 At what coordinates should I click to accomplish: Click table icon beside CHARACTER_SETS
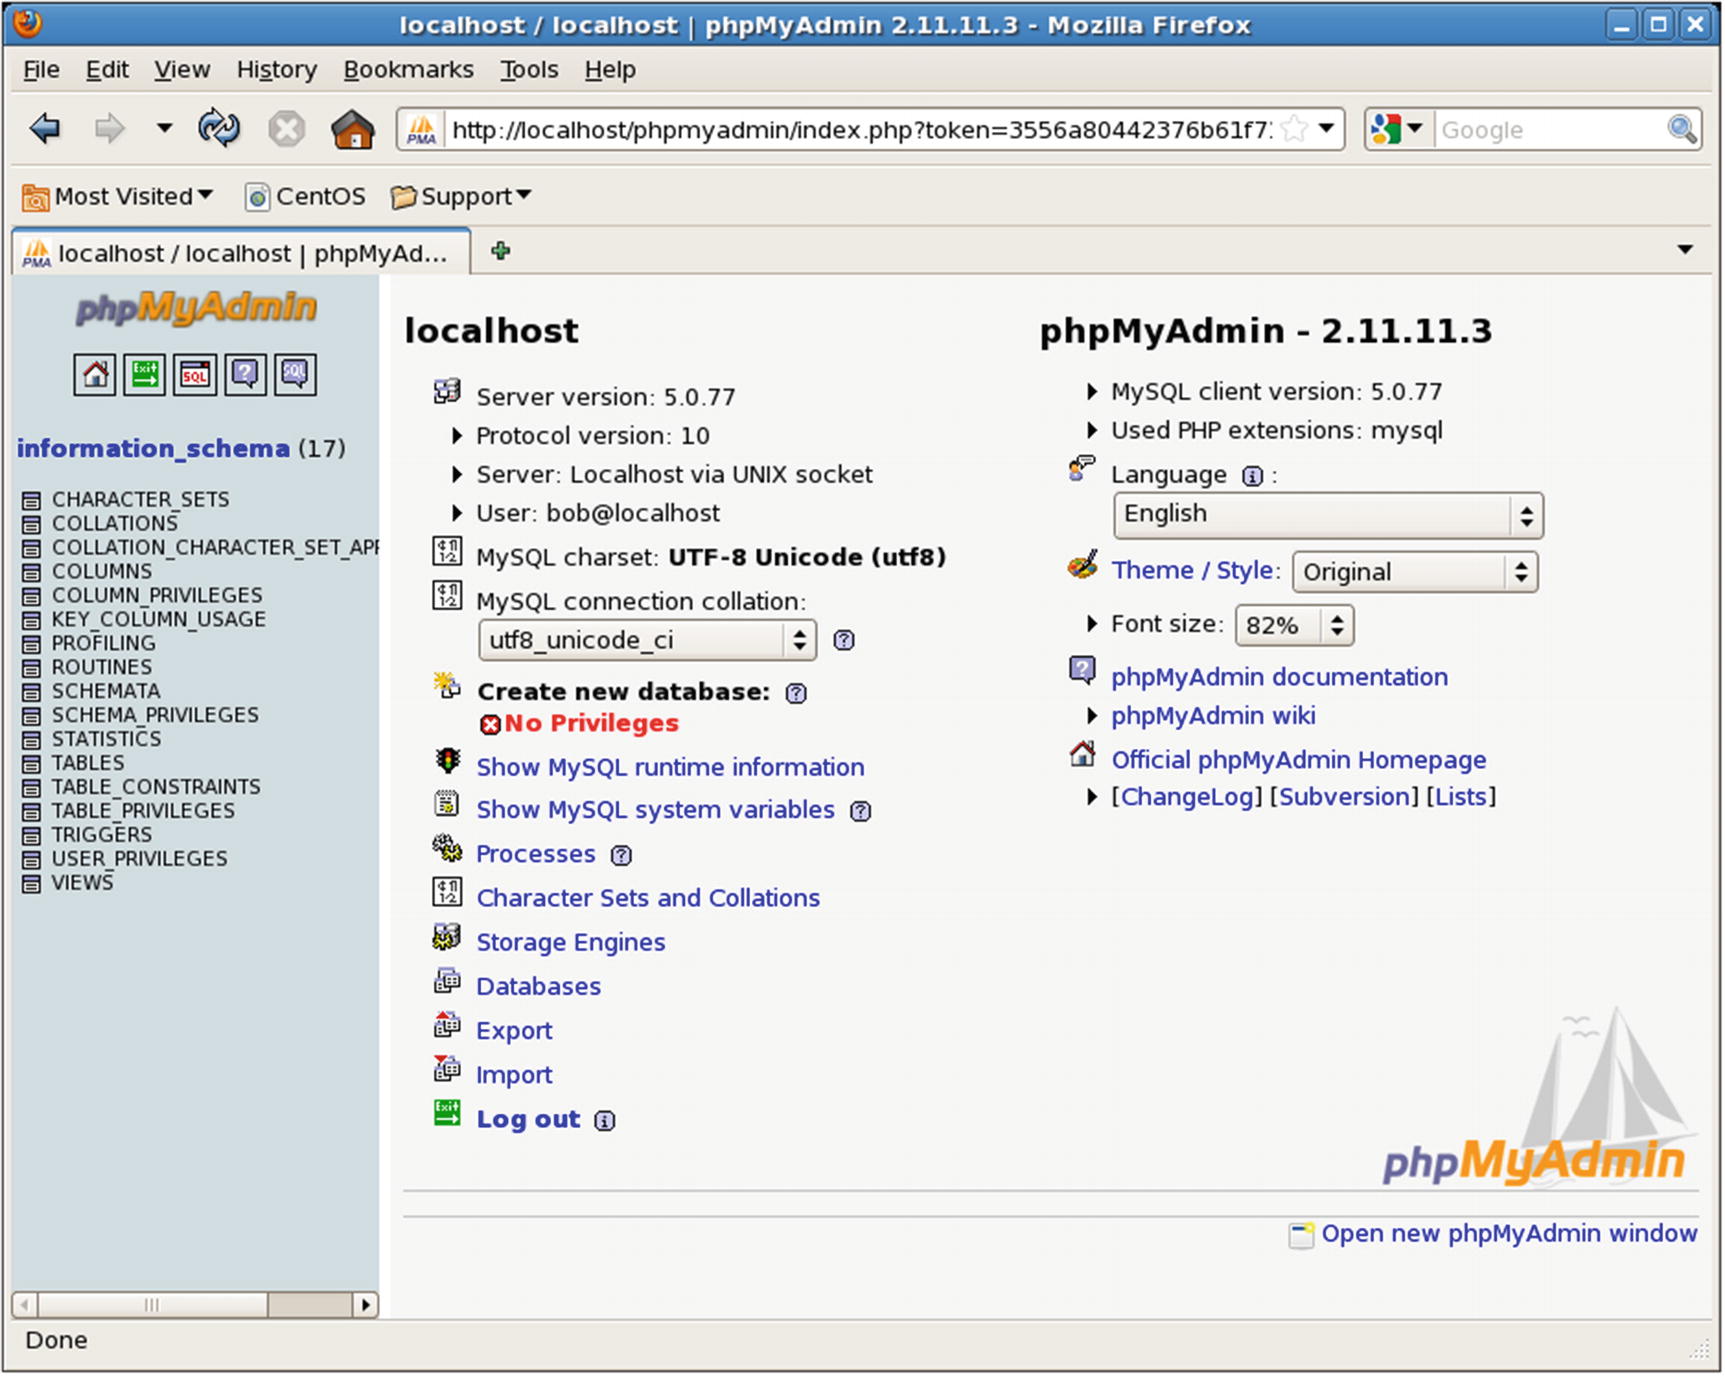click(32, 500)
